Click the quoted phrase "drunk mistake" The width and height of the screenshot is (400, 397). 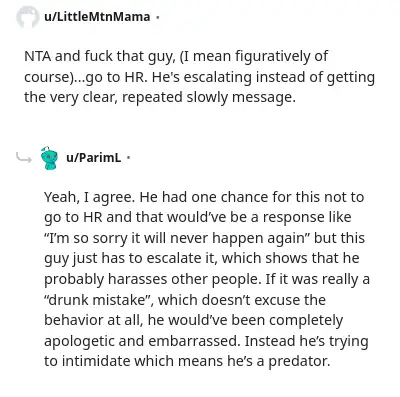click(99, 300)
